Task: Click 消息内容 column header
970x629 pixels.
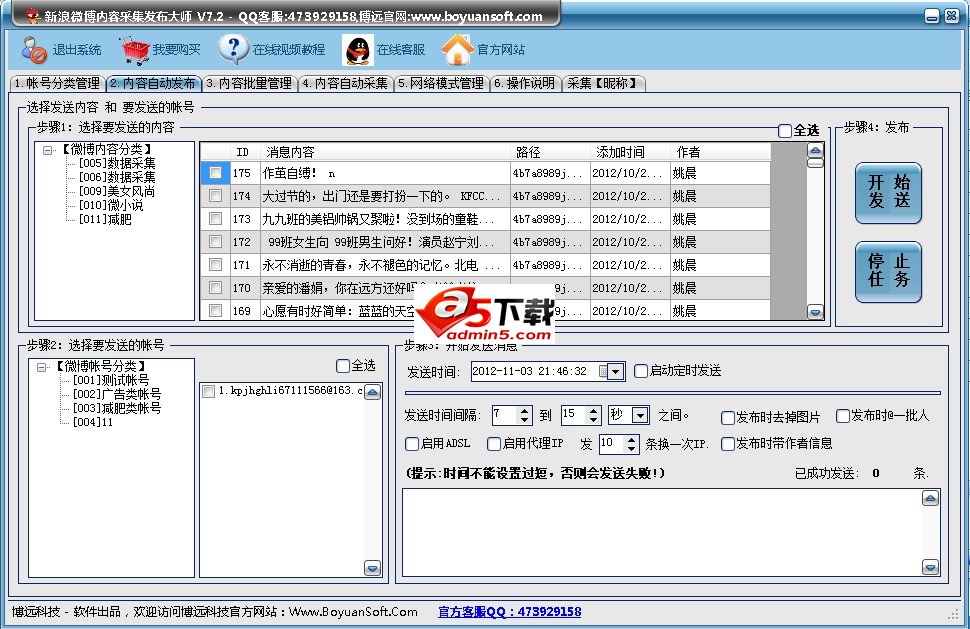Action: tap(386, 152)
